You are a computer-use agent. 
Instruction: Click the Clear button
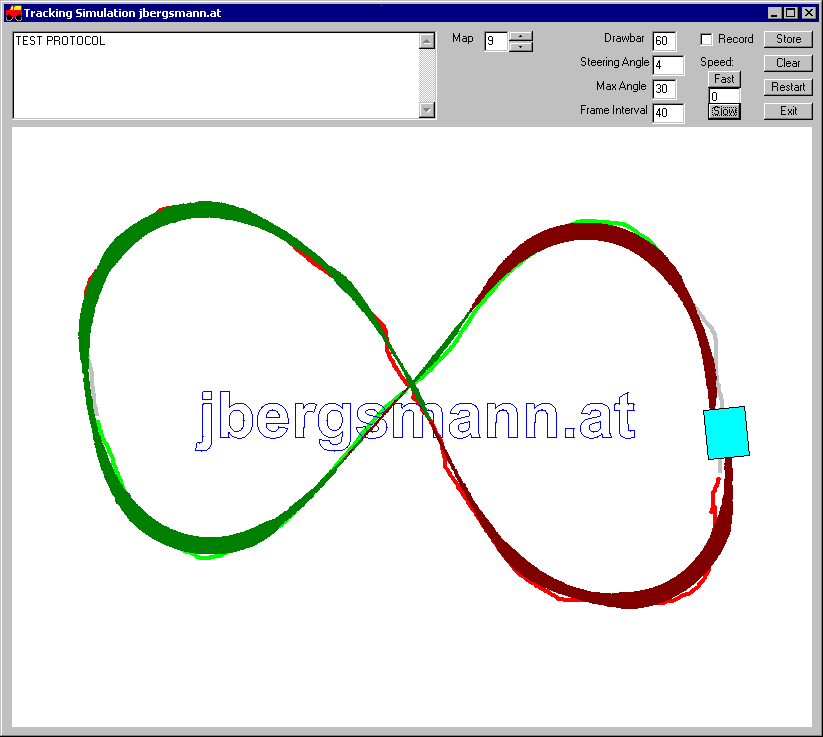tap(788, 63)
